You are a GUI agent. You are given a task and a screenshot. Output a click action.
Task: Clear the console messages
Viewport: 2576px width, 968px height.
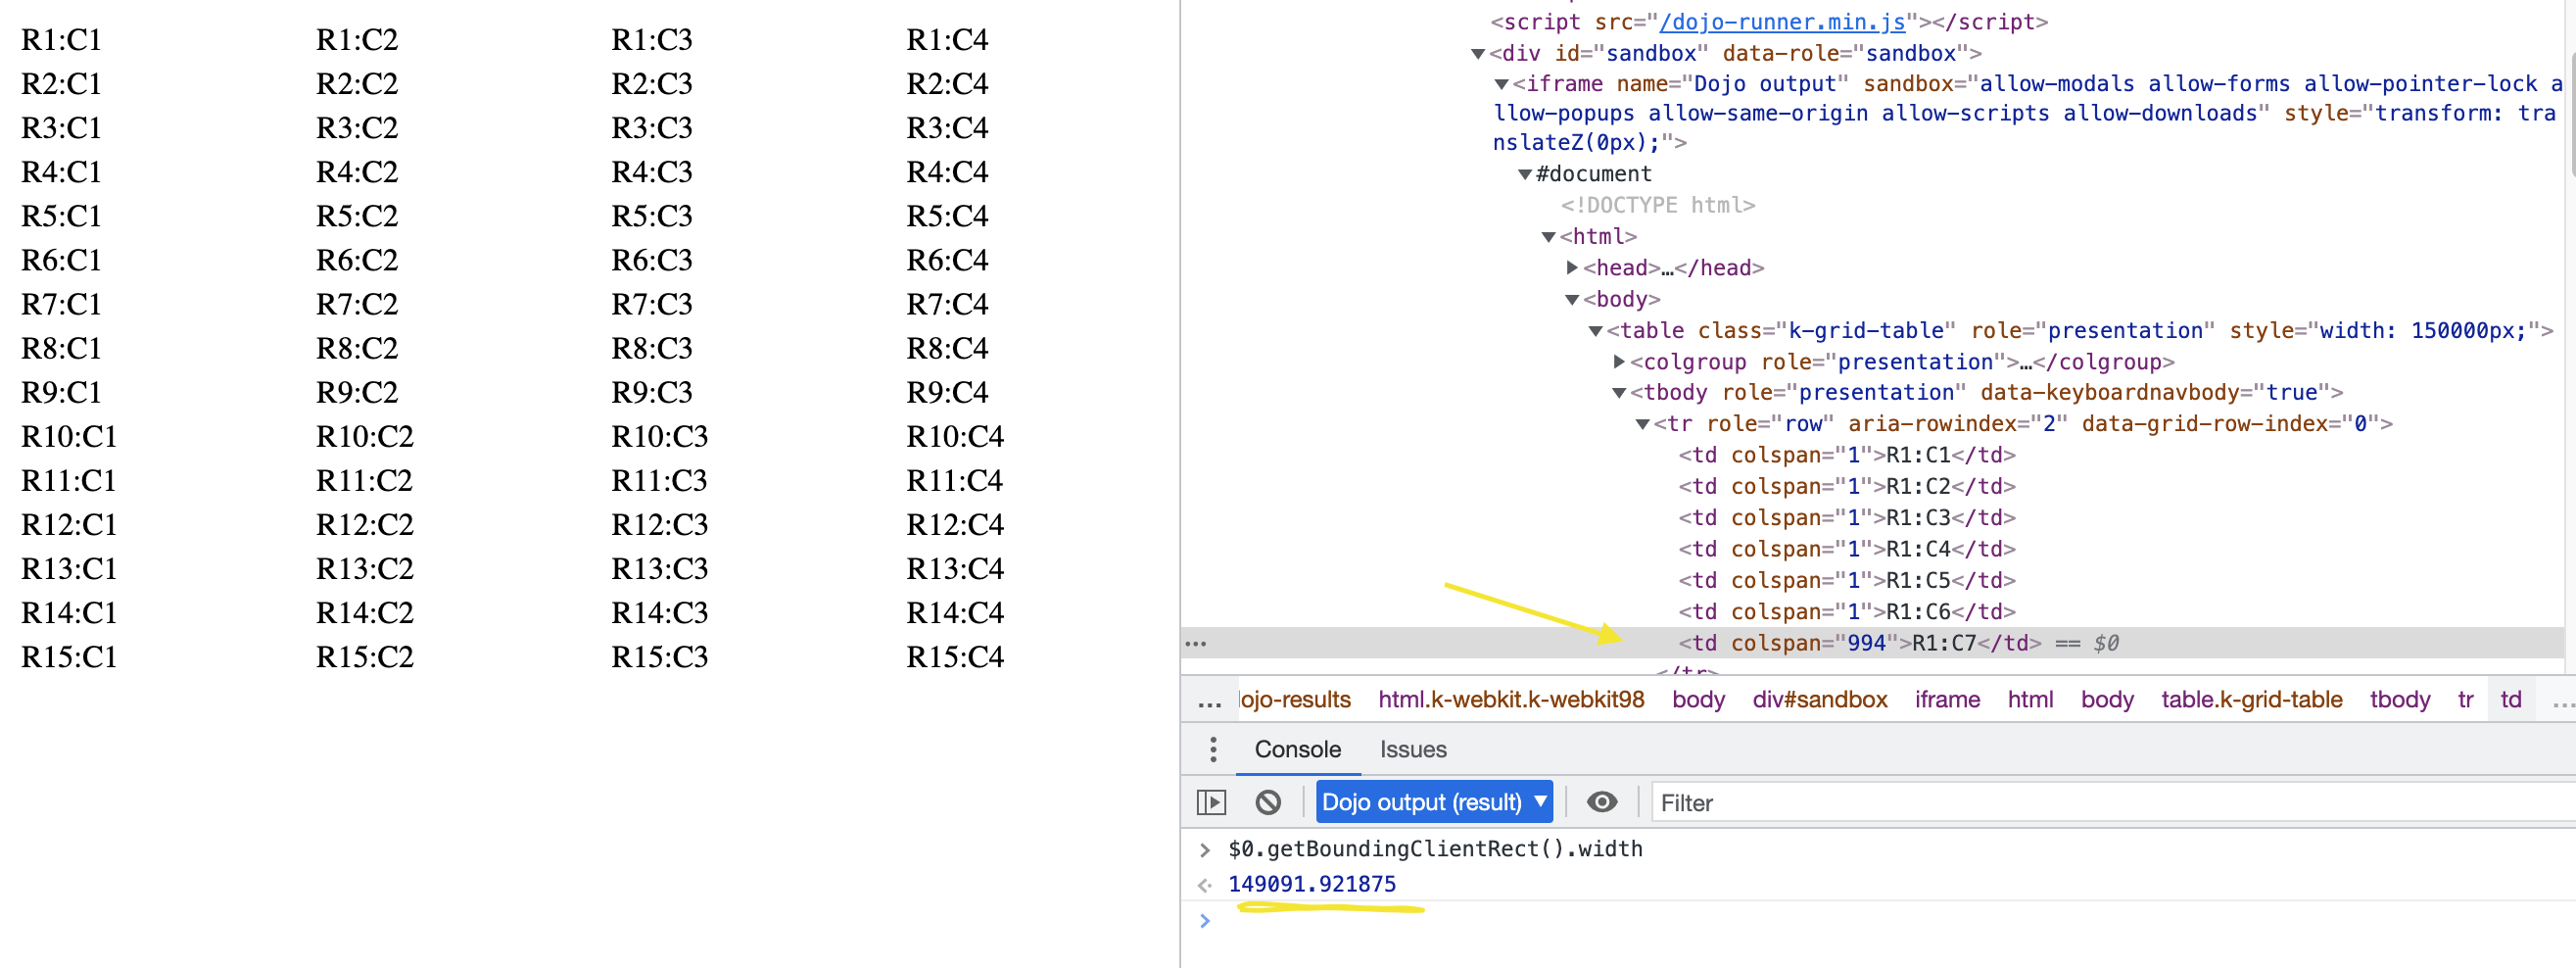tap(1269, 801)
